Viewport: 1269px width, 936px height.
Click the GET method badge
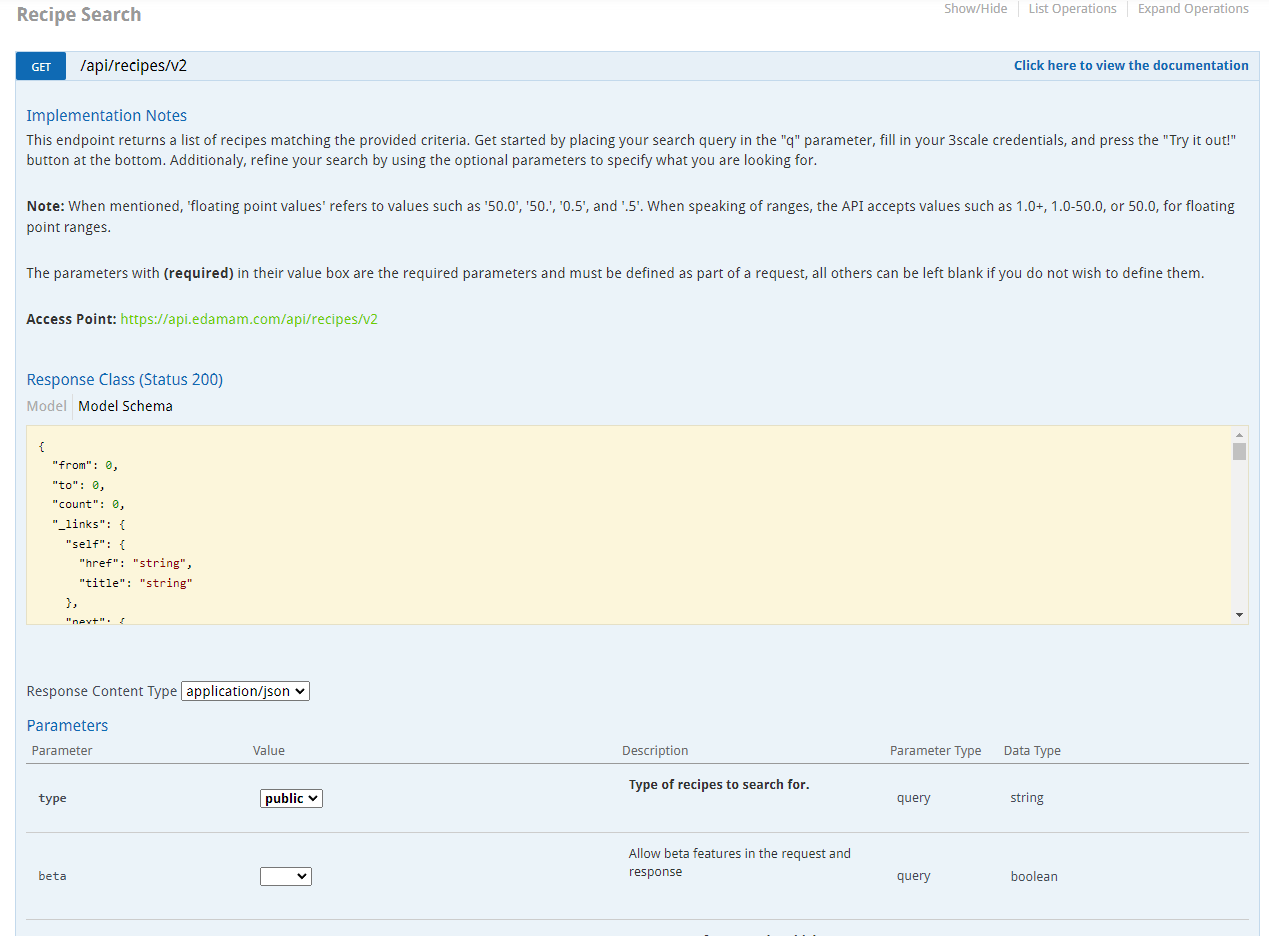(41, 66)
